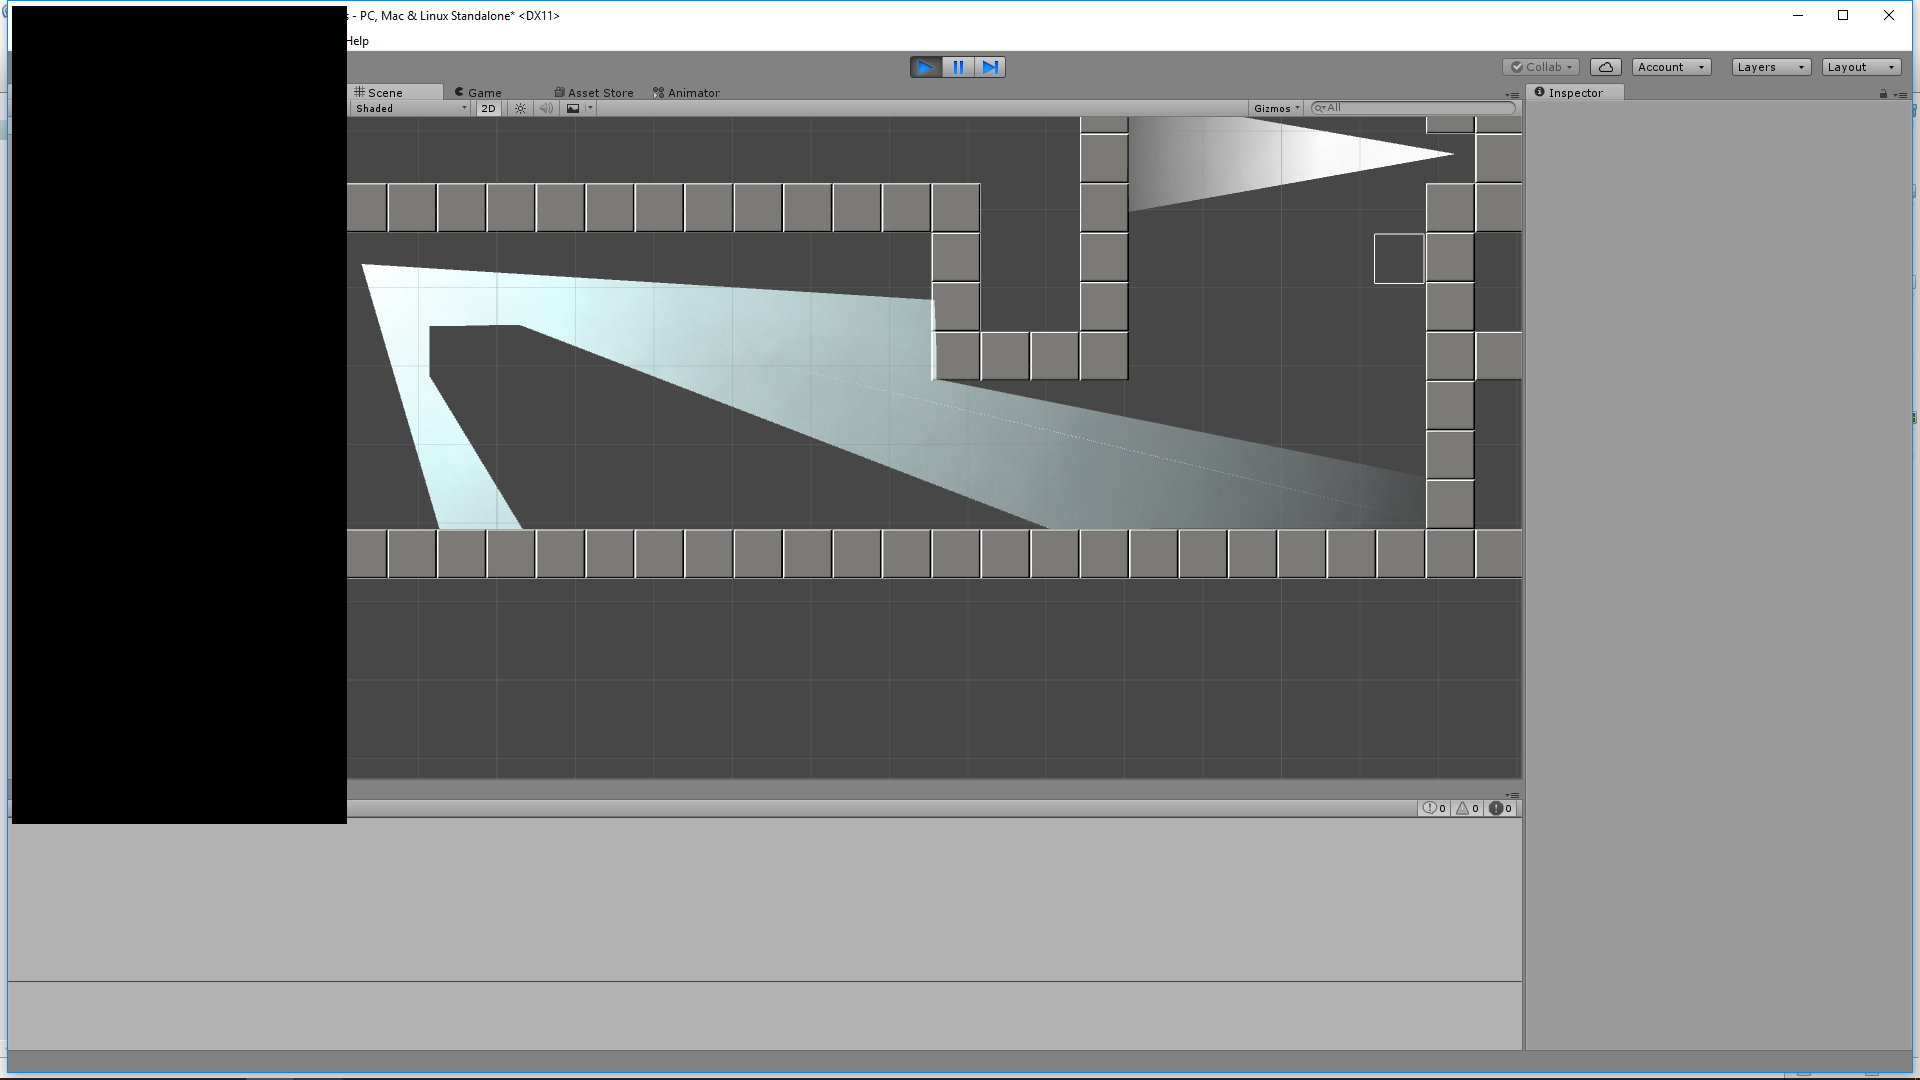Open the Scene view panel options menu
Image resolution: width=1920 pixels, height=1080 pixels.
pyautogui.click(x=1512, y=95)
